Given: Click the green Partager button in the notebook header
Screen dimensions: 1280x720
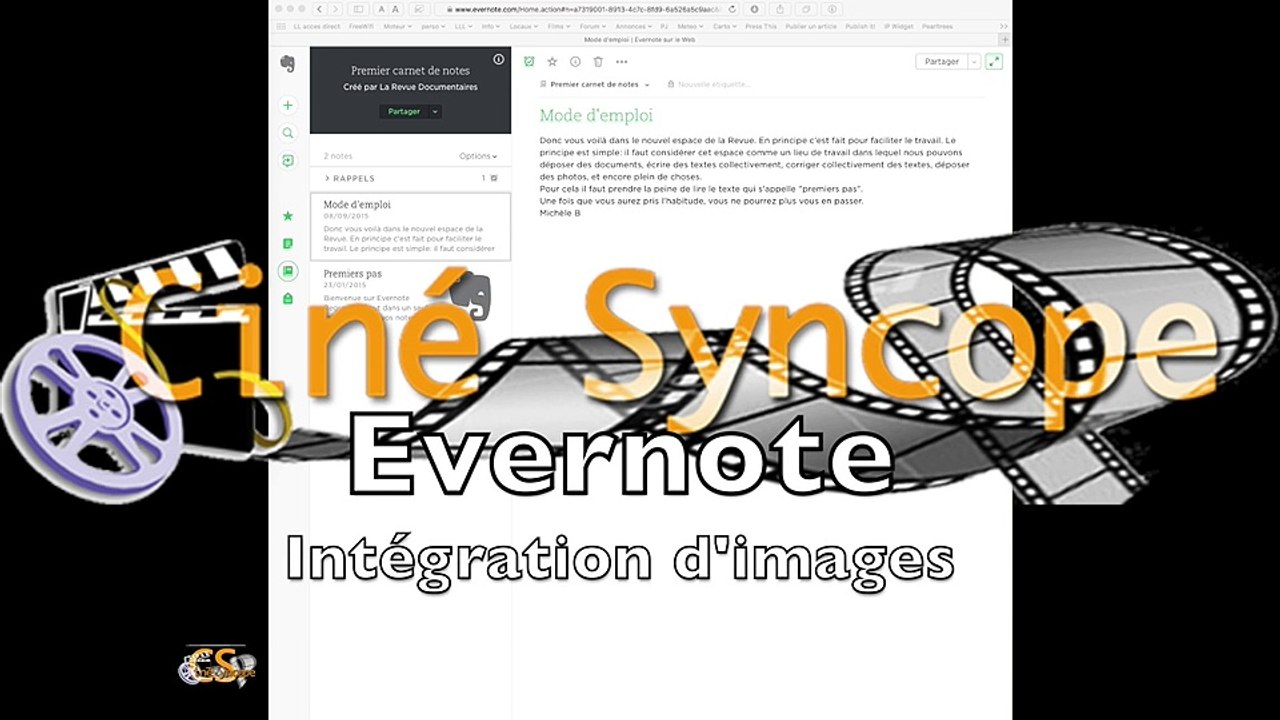Looking at the screenshot, I should point(405,112).
